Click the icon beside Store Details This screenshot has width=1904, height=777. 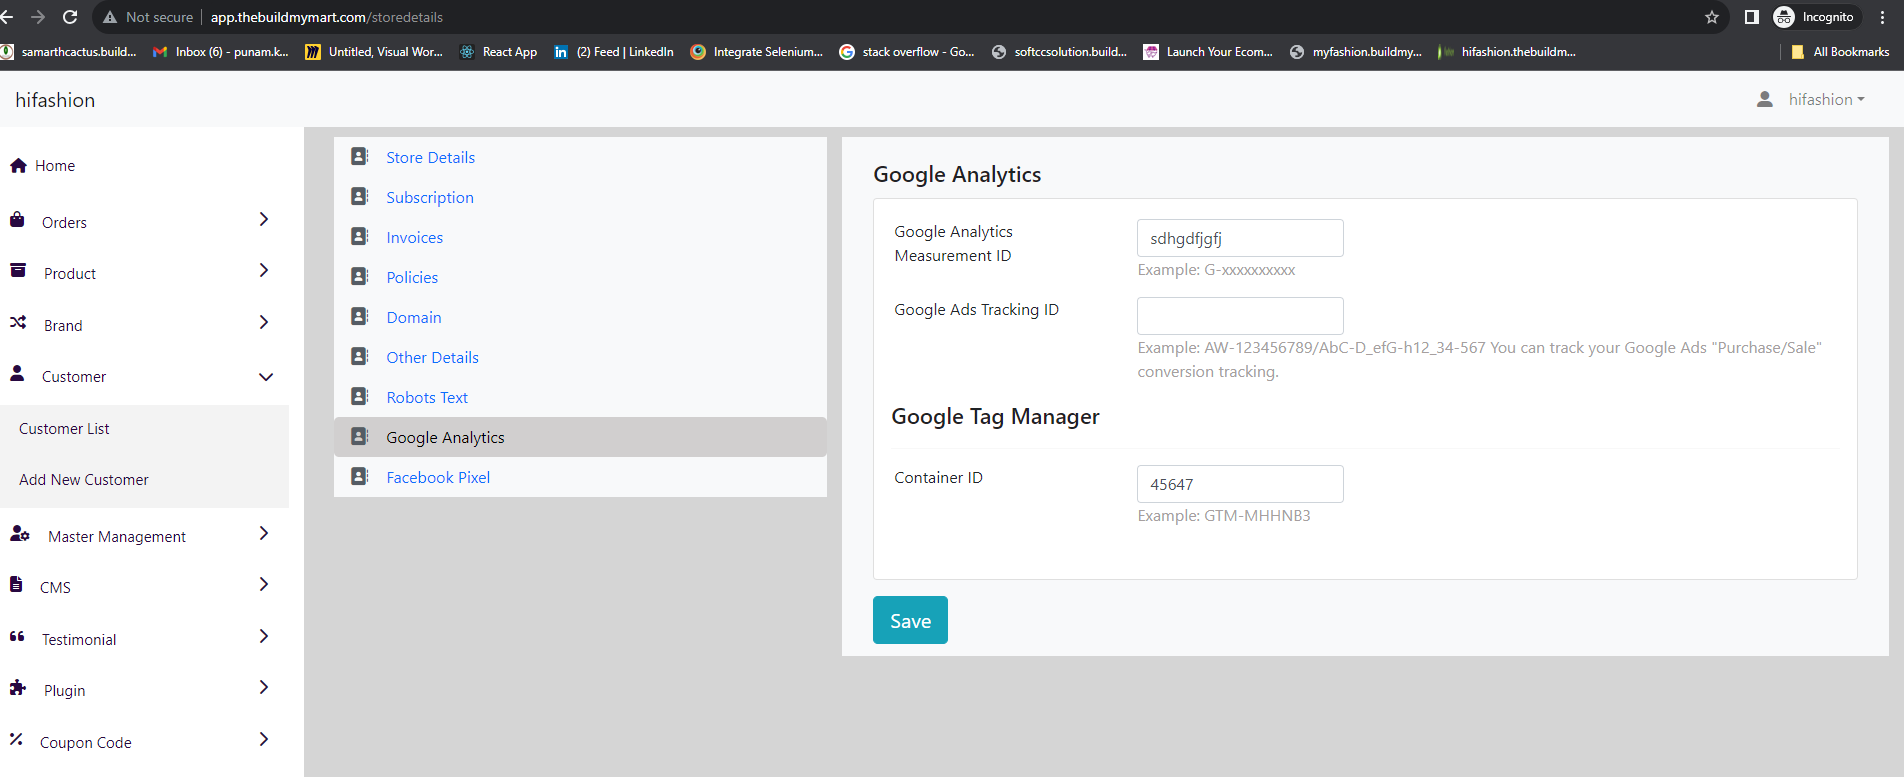coord(360,157)
